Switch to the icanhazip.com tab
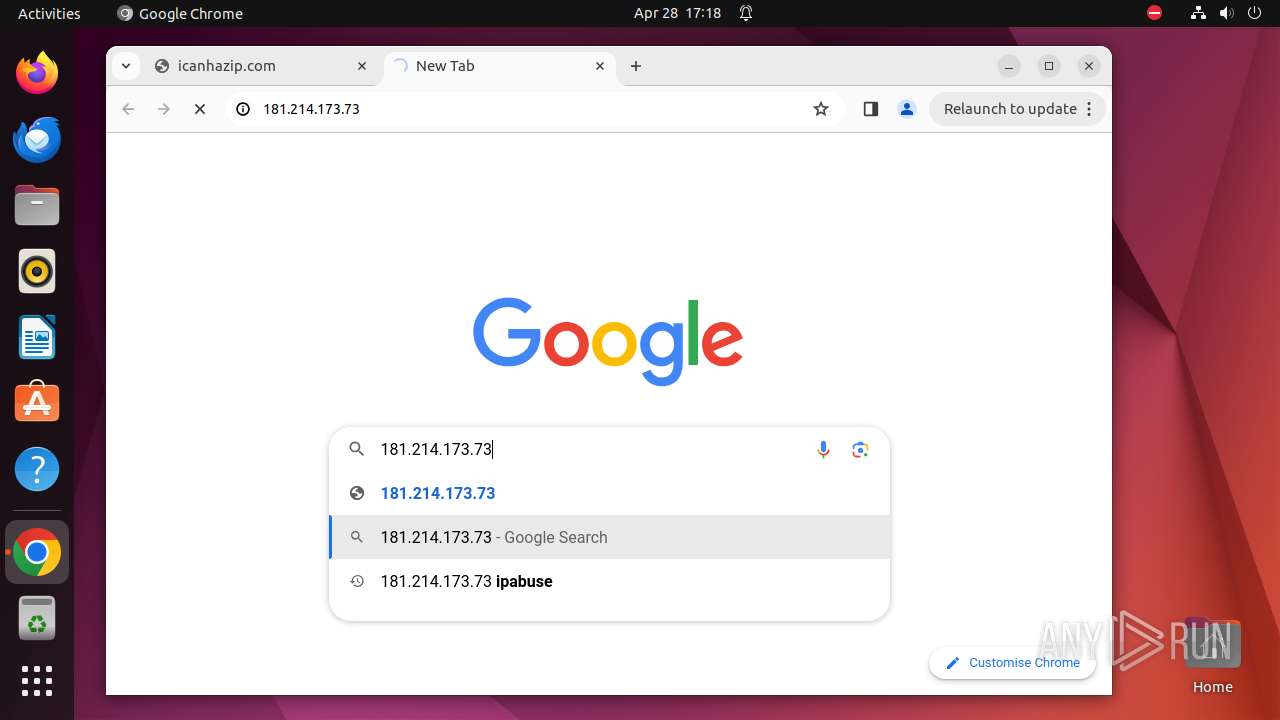The height and width of the screenshot is (720, 1280). pos(264,66)
